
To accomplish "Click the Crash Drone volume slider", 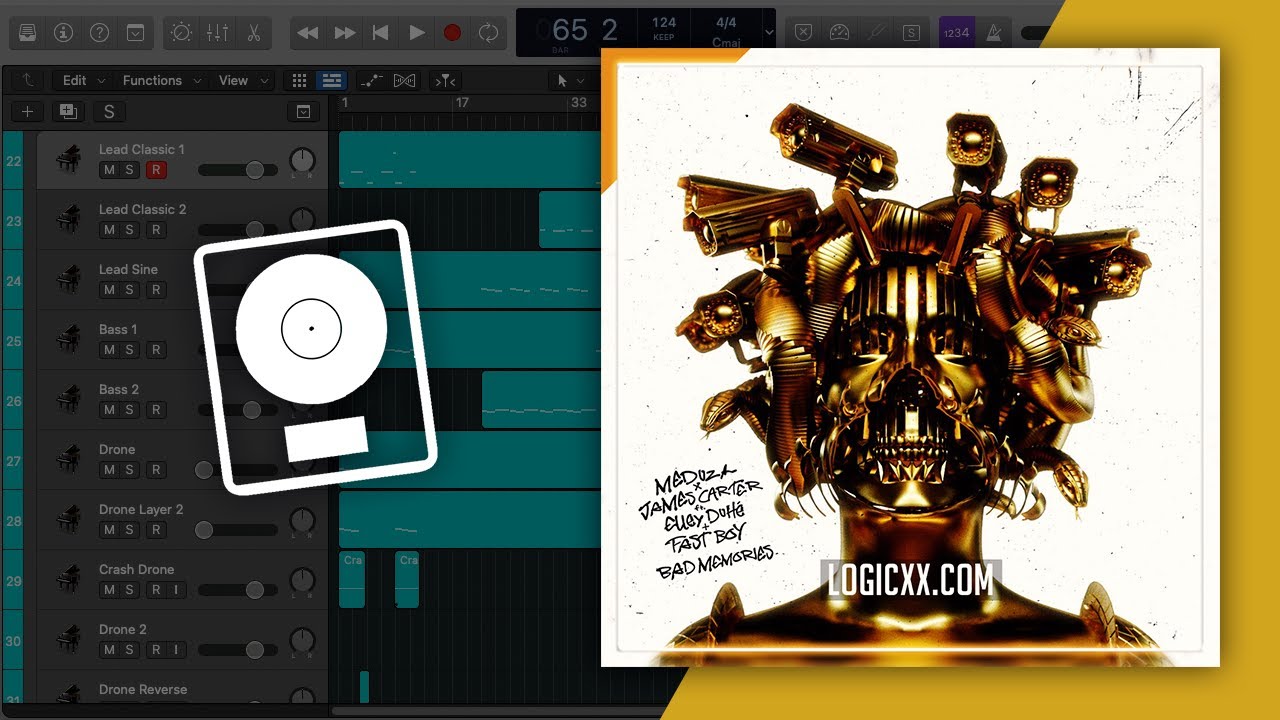I will pyautogui.click(x=238, y=590).
